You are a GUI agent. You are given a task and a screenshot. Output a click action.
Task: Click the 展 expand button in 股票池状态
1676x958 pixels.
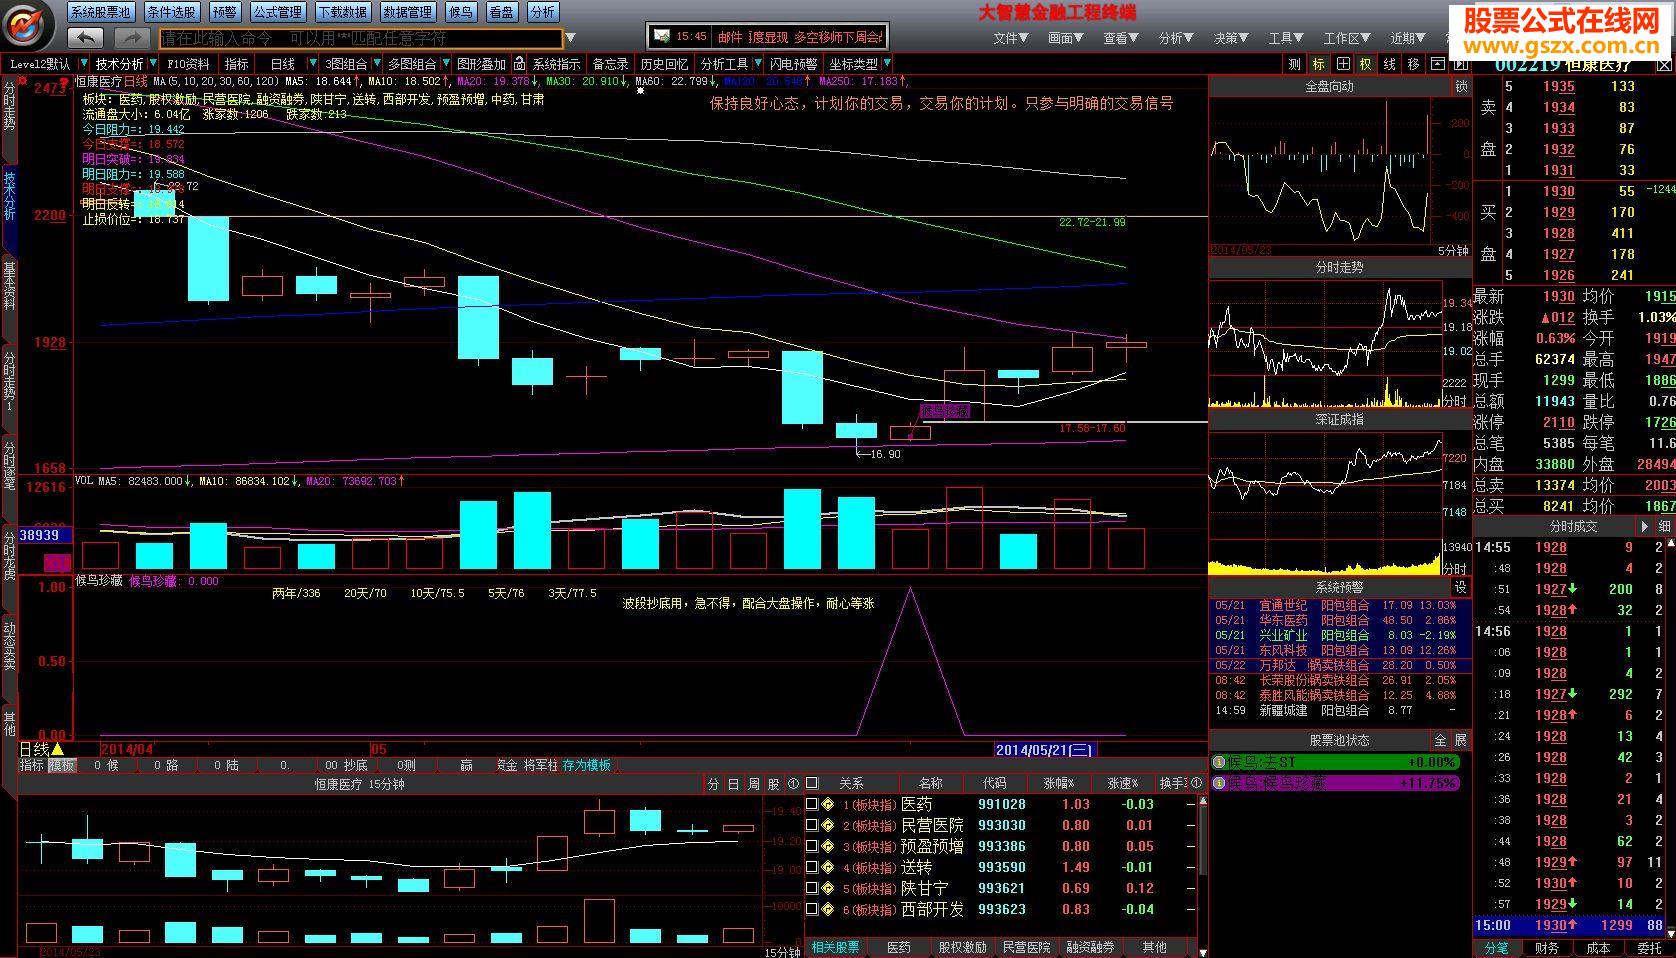click(1461, 740)
